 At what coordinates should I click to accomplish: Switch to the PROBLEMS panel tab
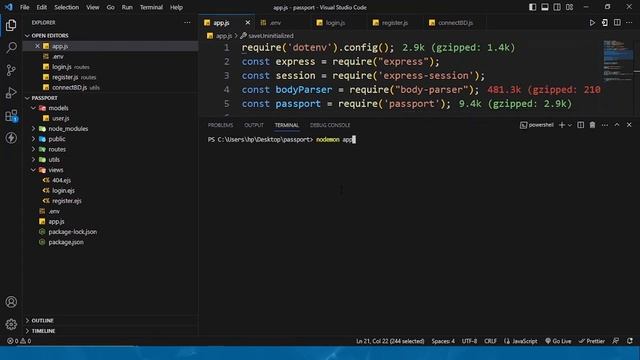pos(220,125)
